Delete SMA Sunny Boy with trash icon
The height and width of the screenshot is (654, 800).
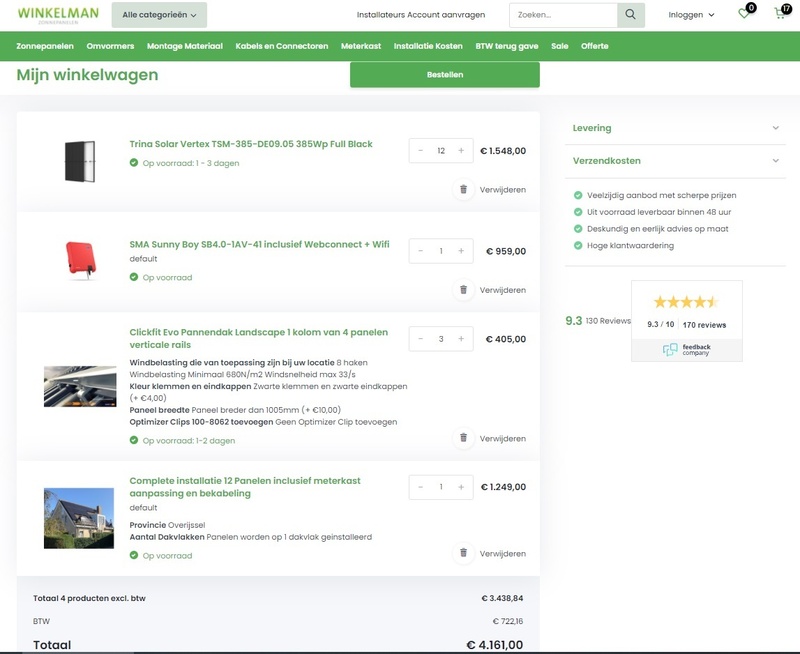[463, 290]
